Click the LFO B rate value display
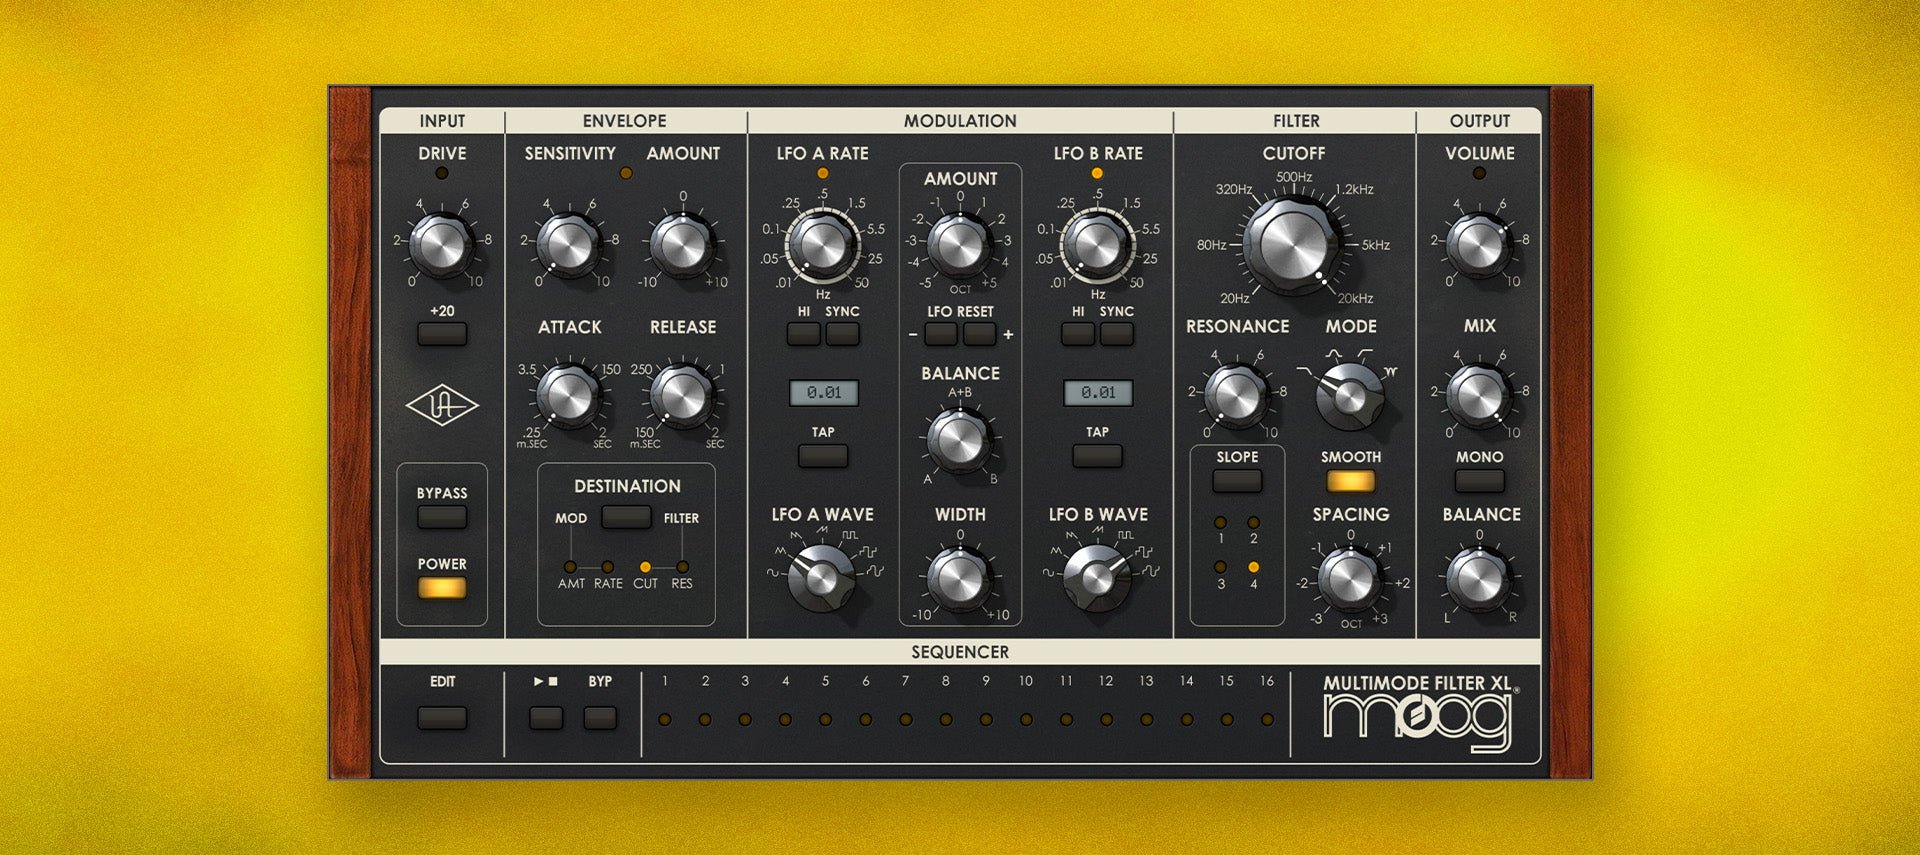 (x=1098, y=393)
